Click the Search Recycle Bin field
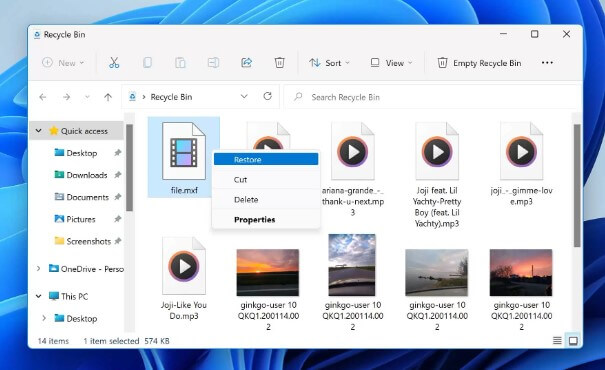This screenshot has width=605, height=370. tap(432, 97)
